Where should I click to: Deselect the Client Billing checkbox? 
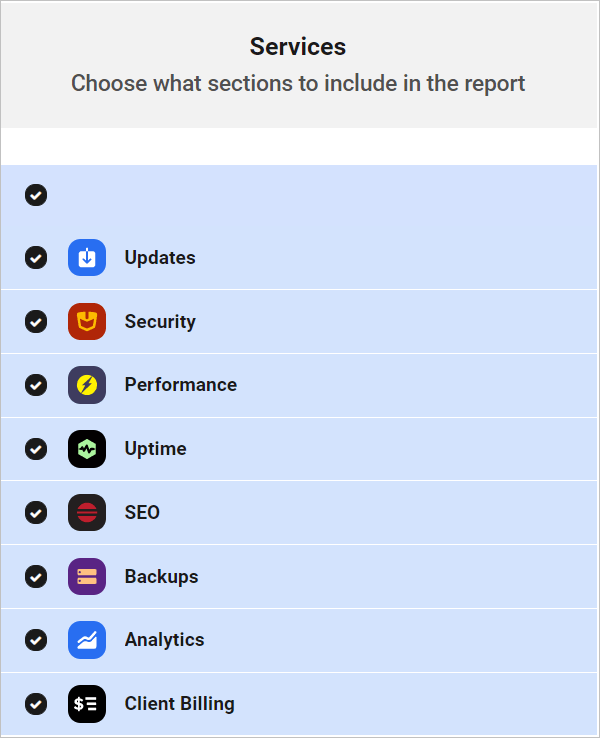[36, 704]
